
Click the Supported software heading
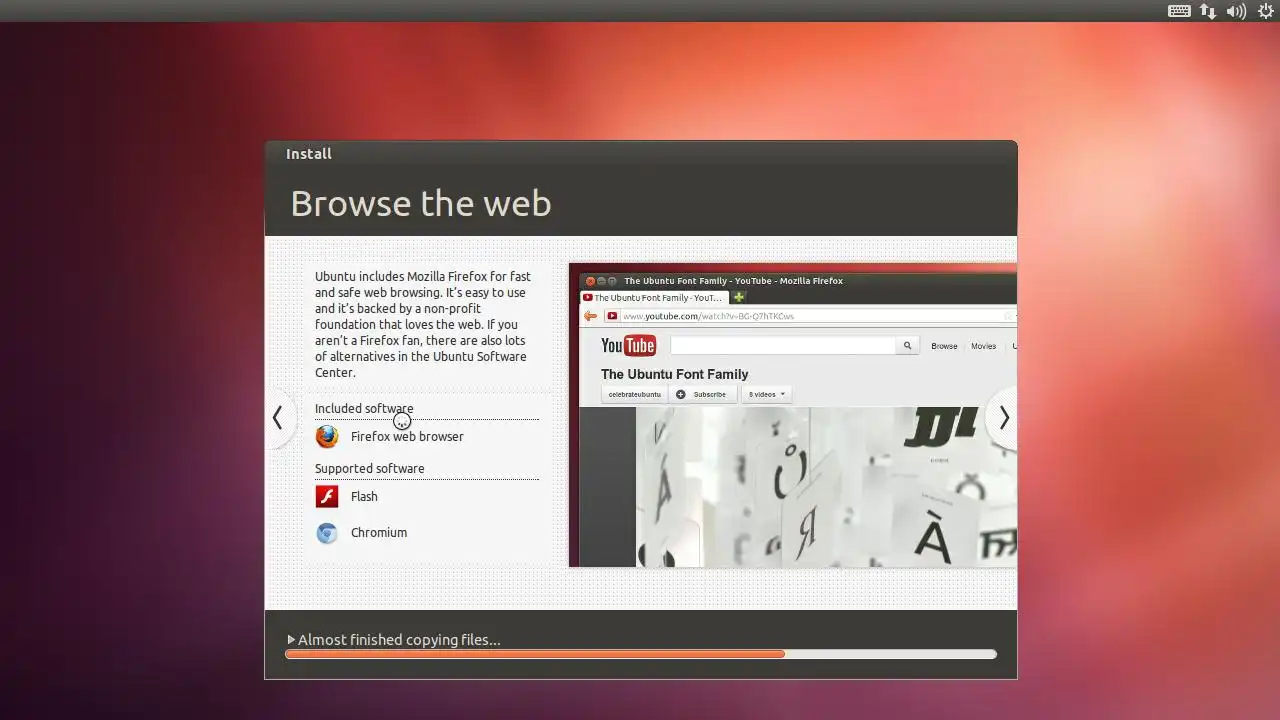[x=370, y=469]
